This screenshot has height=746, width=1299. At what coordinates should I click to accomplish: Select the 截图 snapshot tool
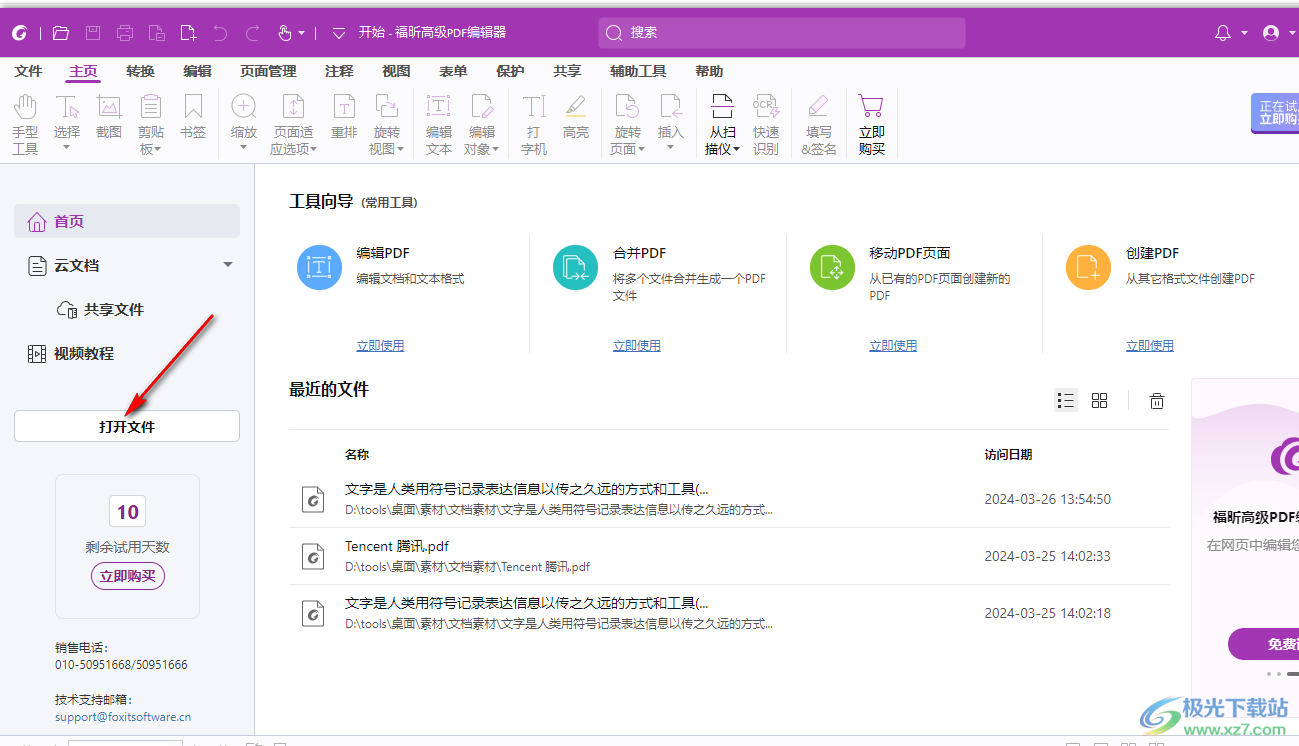click(109, 118)
